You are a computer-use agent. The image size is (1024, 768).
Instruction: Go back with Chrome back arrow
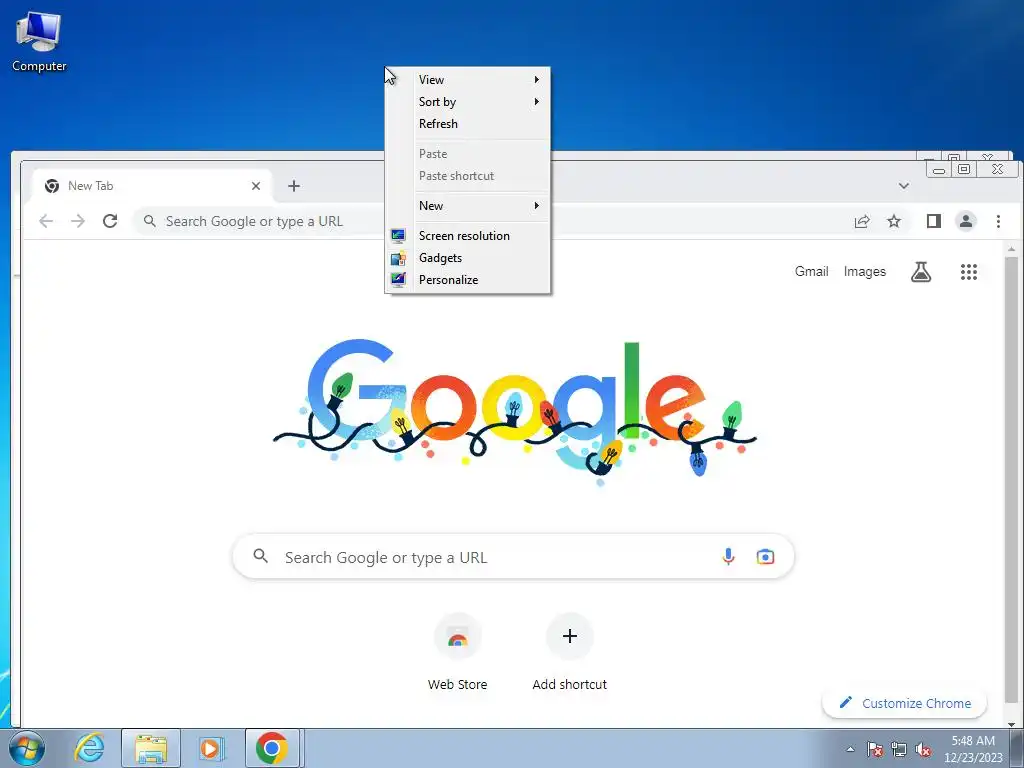[x=46, y=221]
